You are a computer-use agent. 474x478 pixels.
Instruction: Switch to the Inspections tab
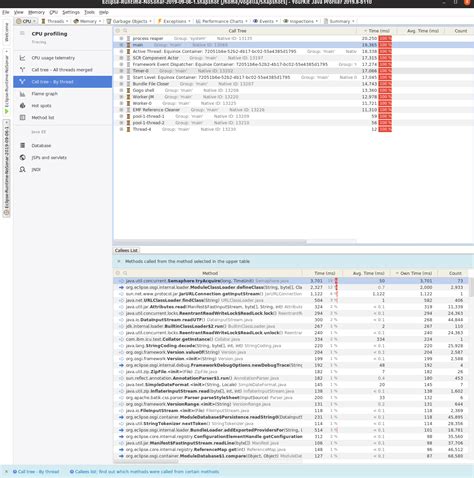(x=301, y=21)
